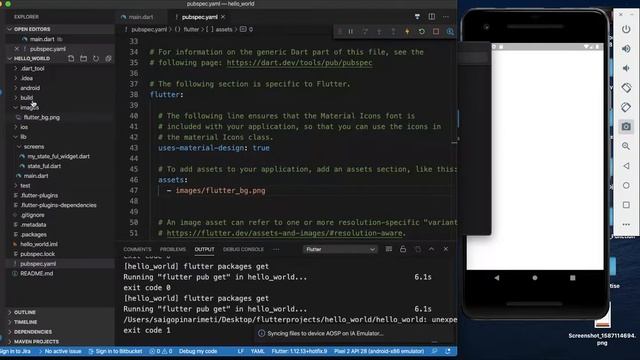This screenshot has width=640, height=360.
Task: Change YAML language mode in status bar
Action: [257, 351]
